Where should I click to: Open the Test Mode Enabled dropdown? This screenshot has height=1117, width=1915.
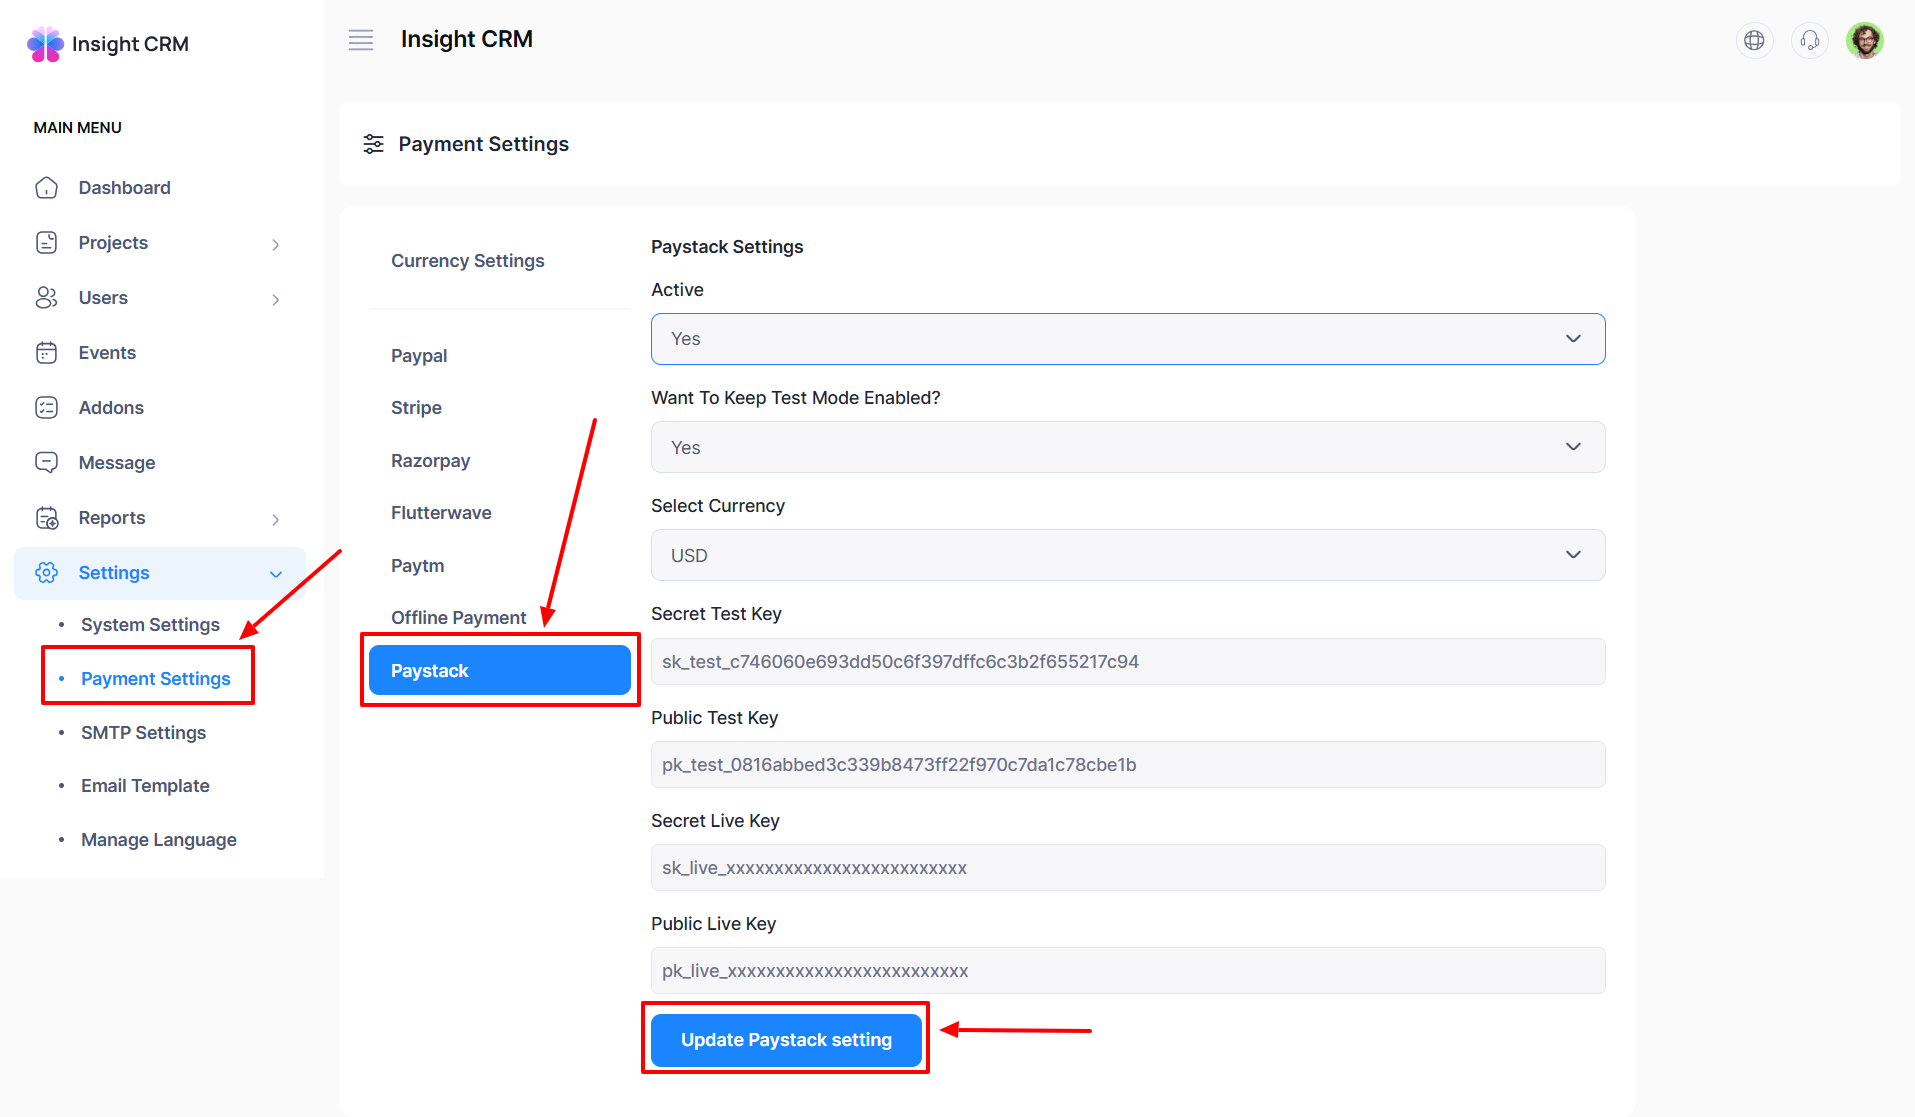tap(1127, 447)
